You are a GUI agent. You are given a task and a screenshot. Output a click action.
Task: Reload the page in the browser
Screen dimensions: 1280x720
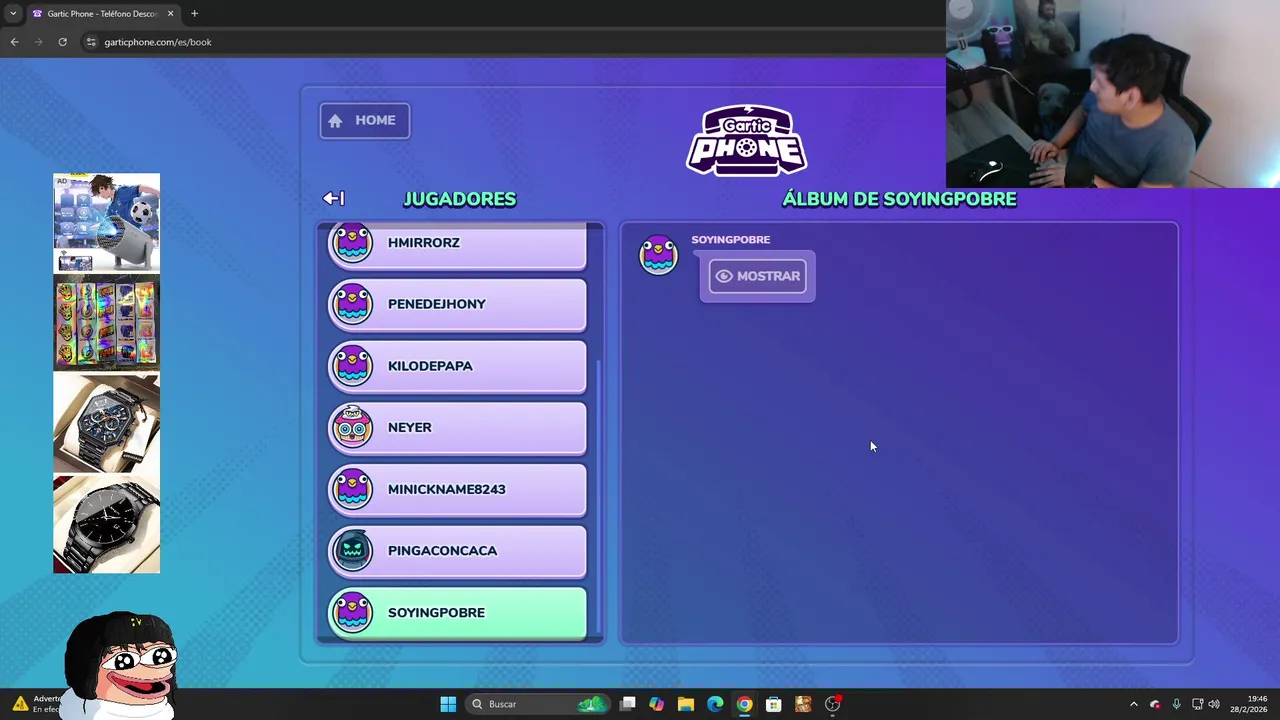(x=62, y=42)
